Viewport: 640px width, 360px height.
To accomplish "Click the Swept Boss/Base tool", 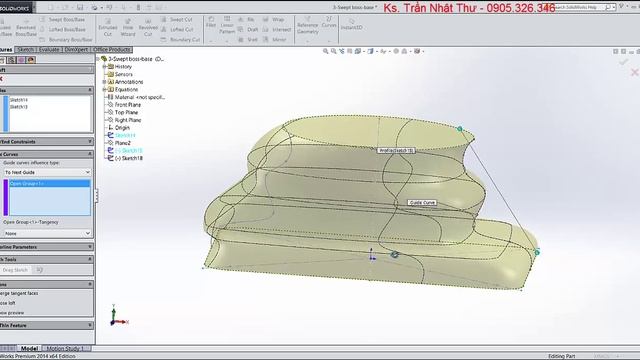I will click(63, 20).
